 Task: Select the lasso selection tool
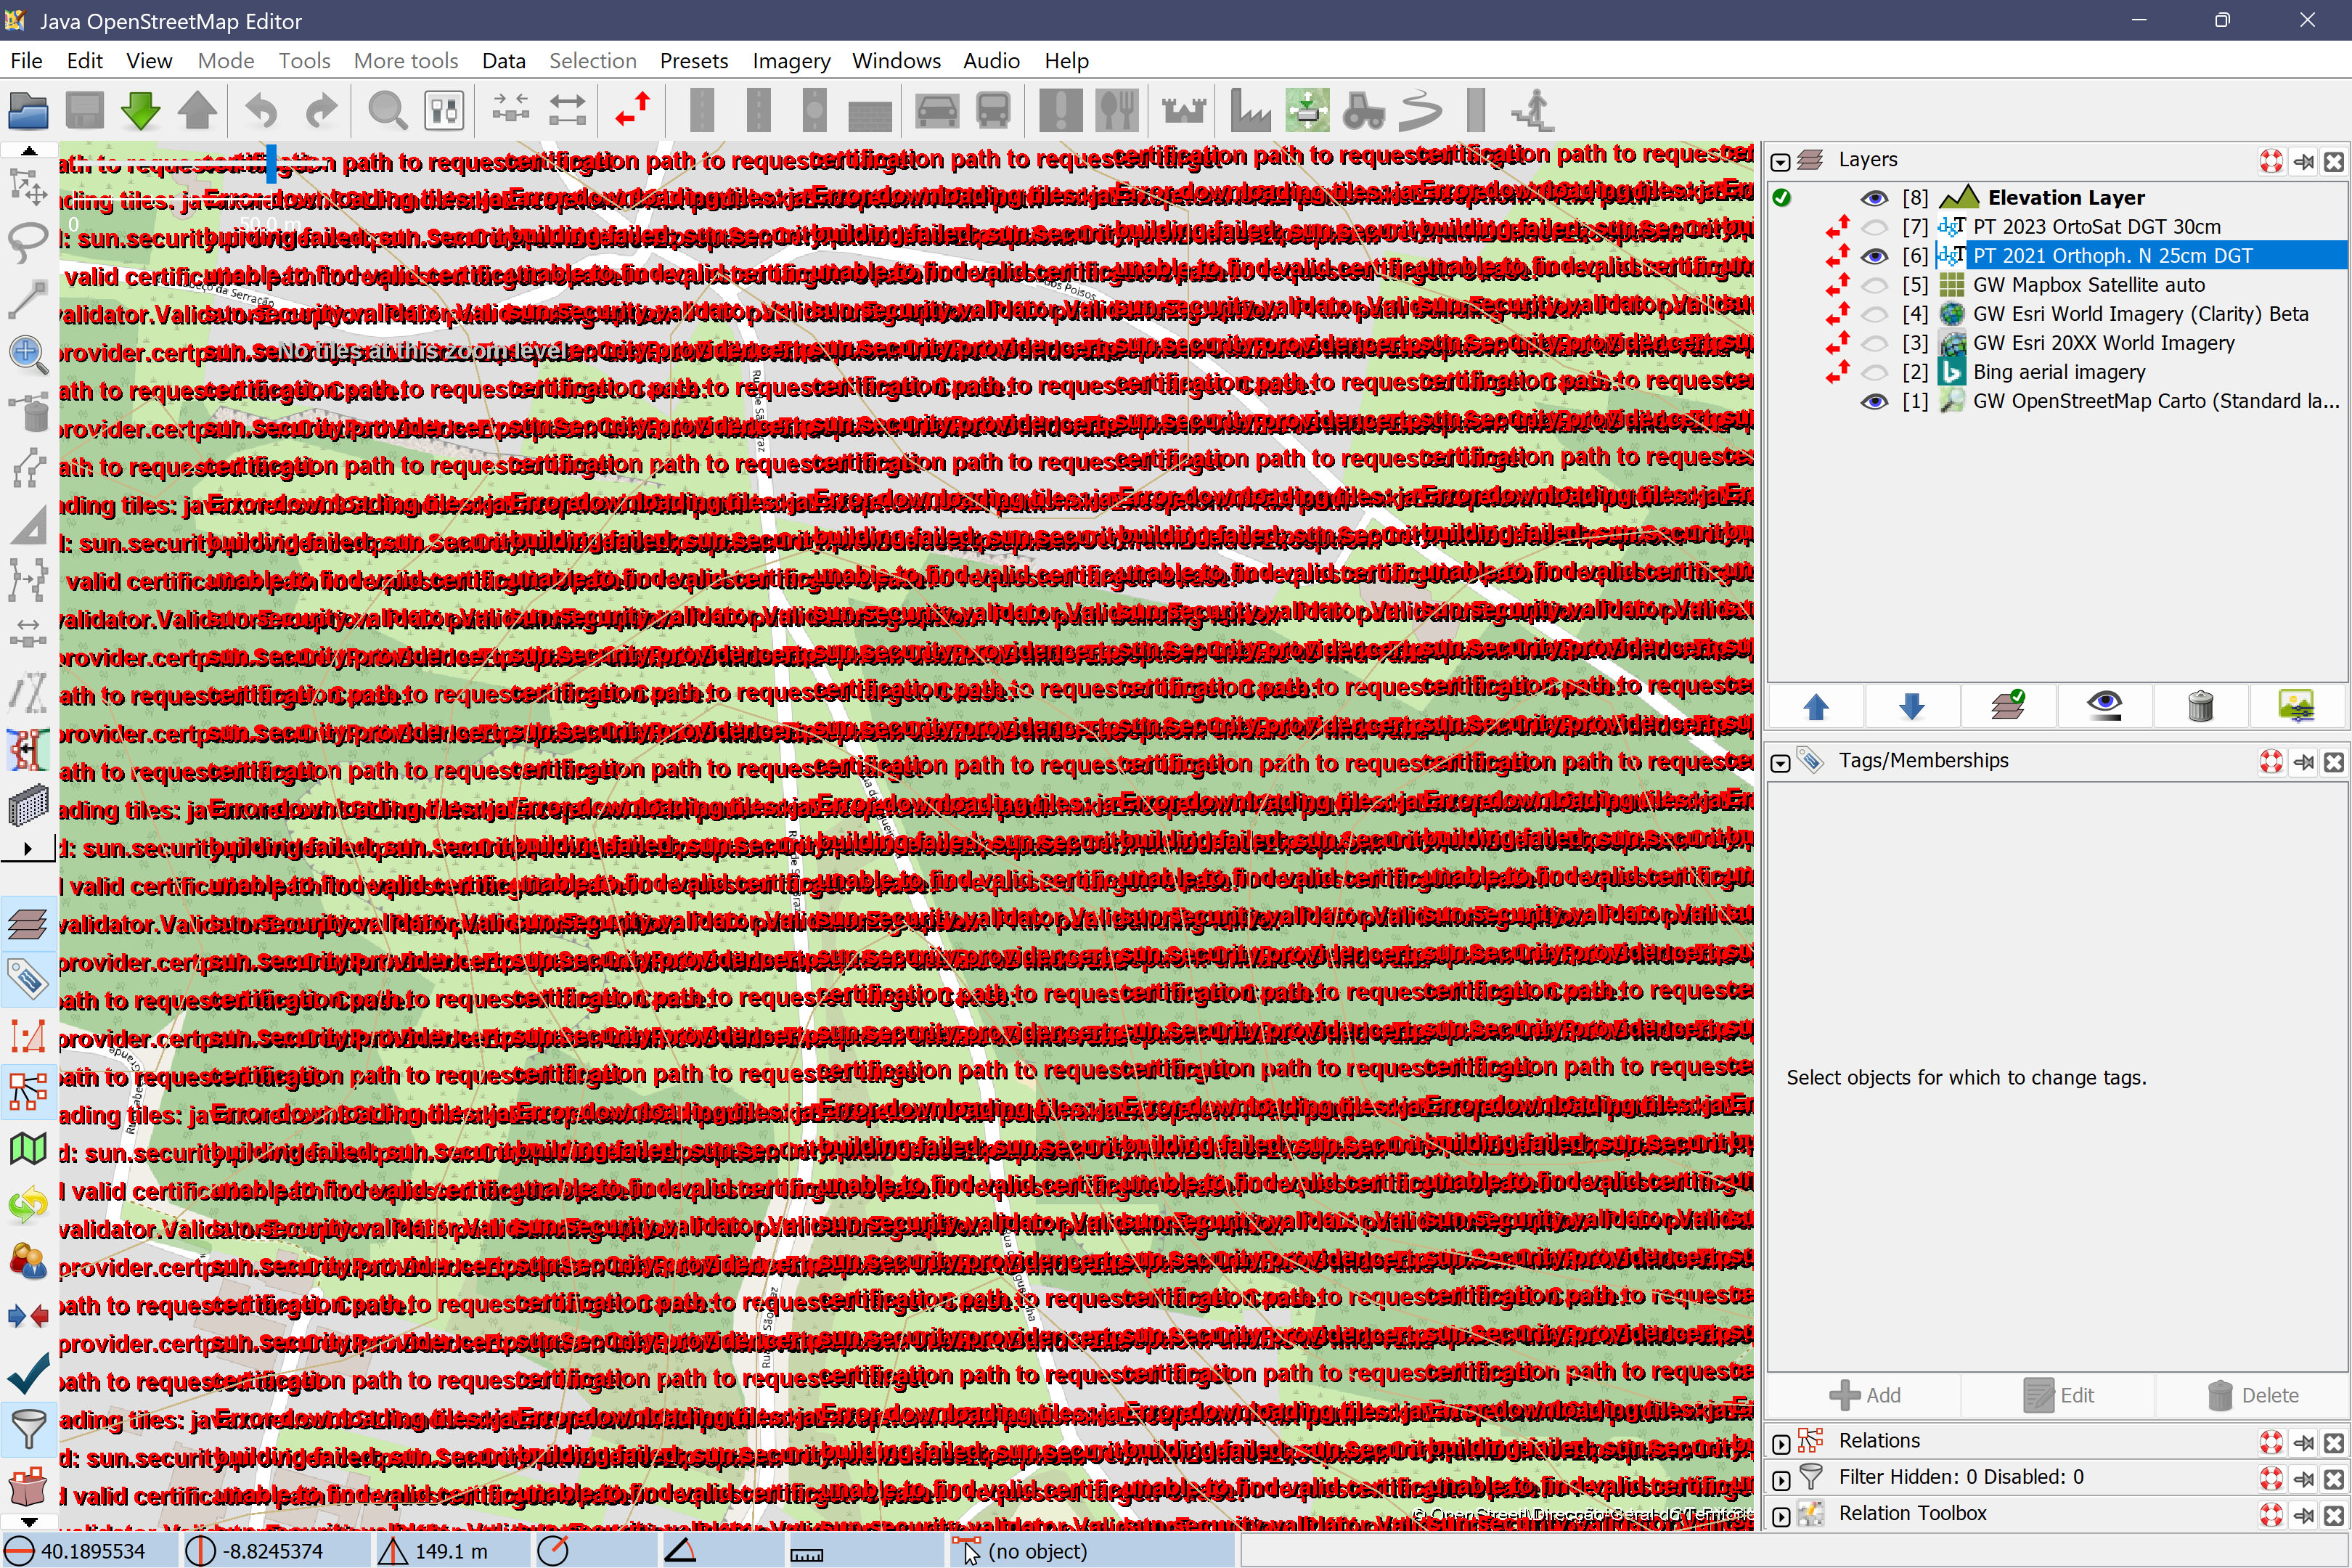tap(28, 240)
